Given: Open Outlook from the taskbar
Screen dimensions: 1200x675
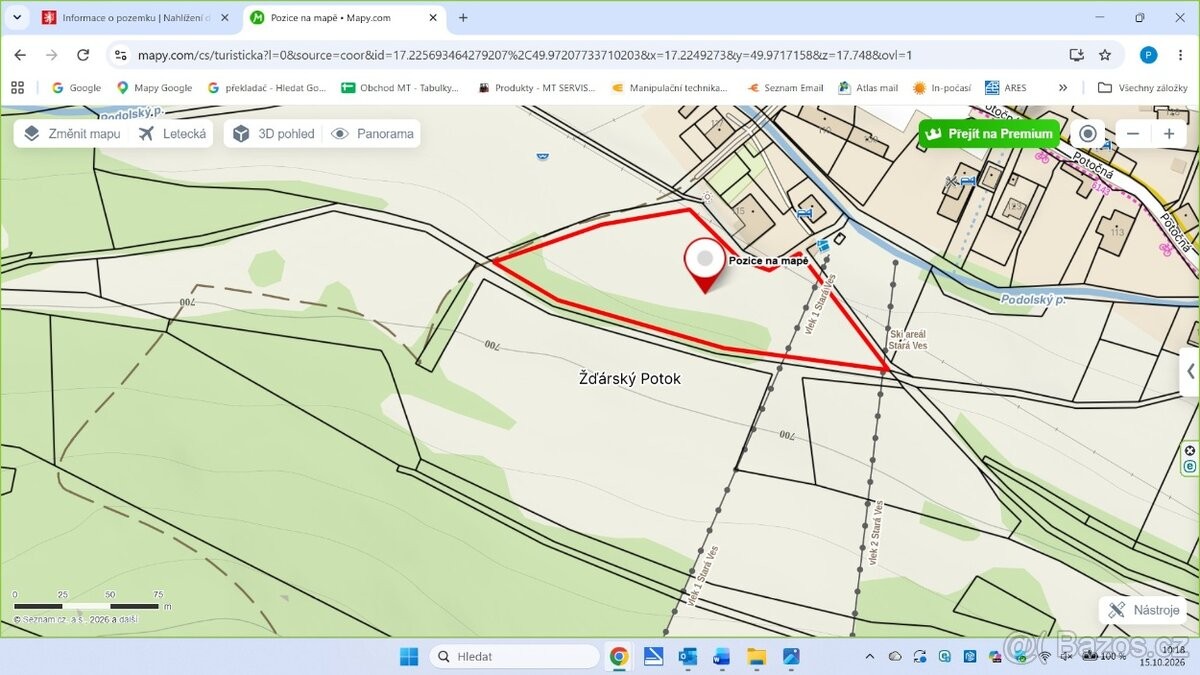Looking at the screenshot, I should click(687, 656).
